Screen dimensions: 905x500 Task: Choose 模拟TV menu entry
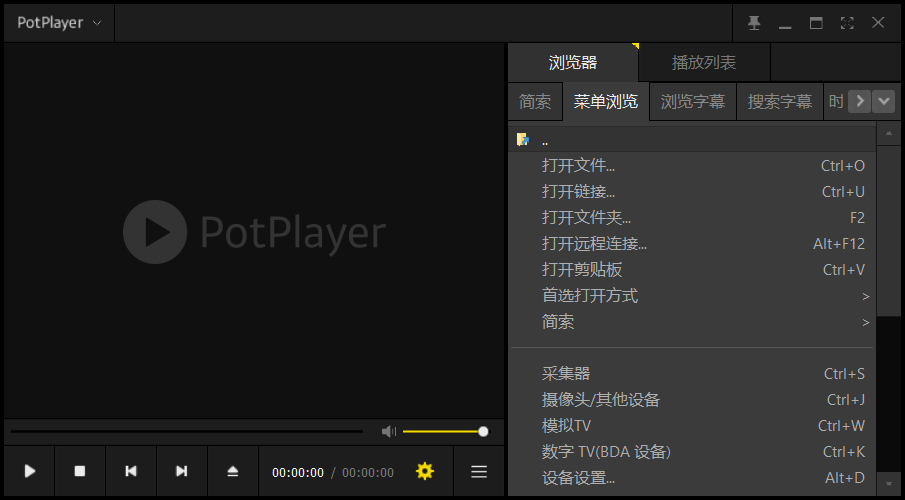coord(692,426)
